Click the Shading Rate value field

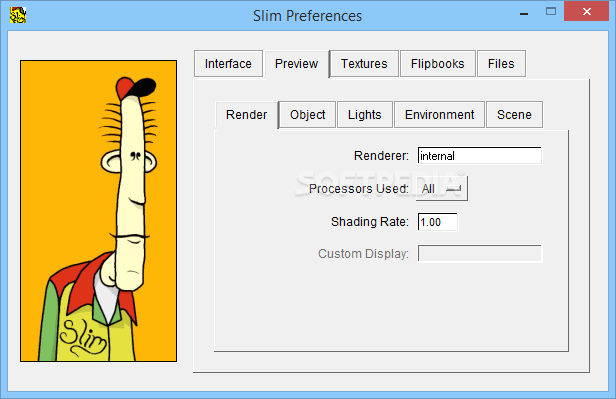tap(438, 222)
